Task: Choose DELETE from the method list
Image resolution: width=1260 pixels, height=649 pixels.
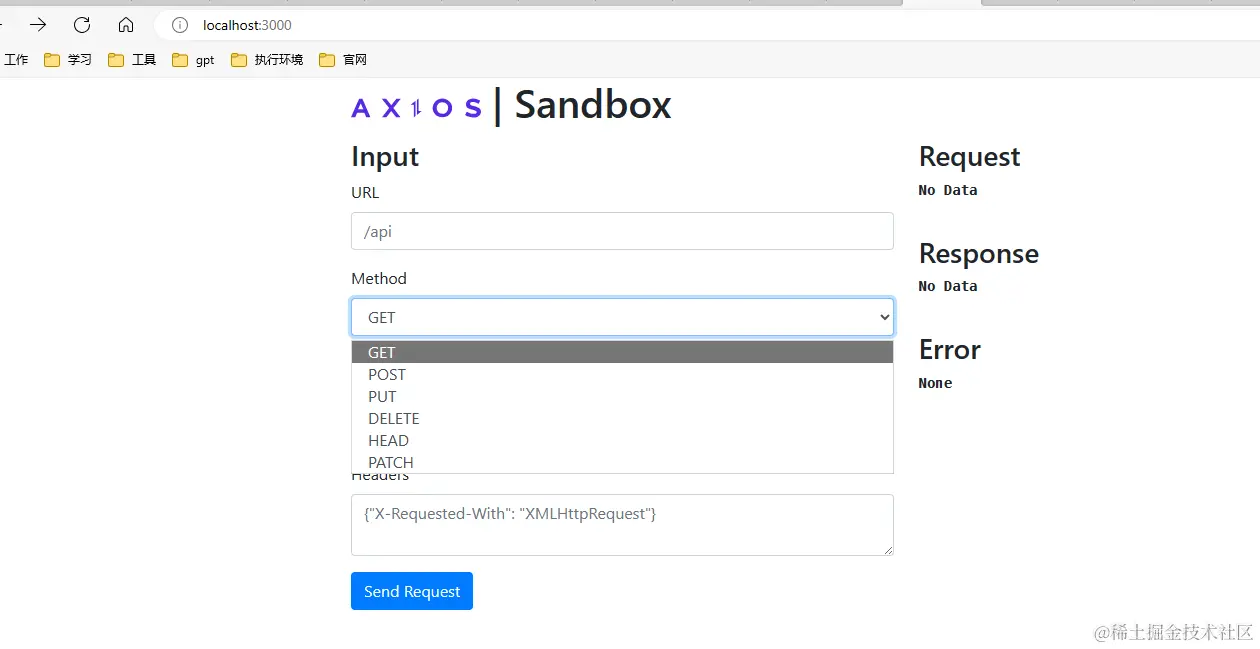Action: [x=622, y=418]
